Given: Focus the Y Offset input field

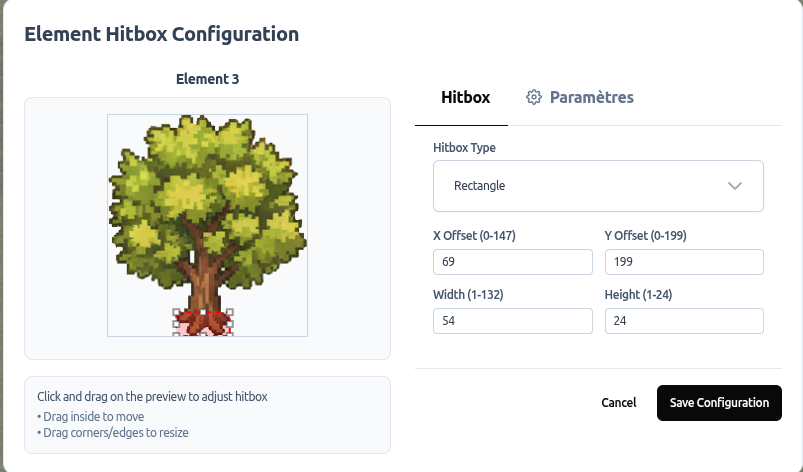Looking at the screenshot, I should [x=684, y=262].
